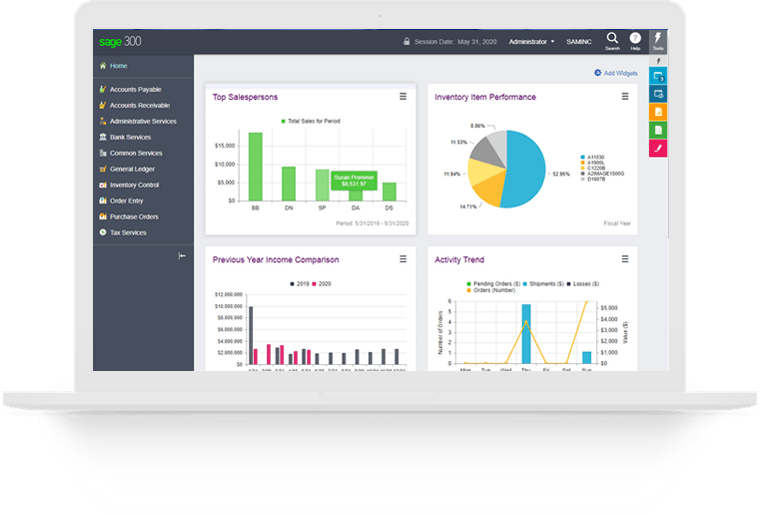Click the green report tool tile
Image resolution: width=760 pixels, height=515 pixels.
click(x=658, y=130)
